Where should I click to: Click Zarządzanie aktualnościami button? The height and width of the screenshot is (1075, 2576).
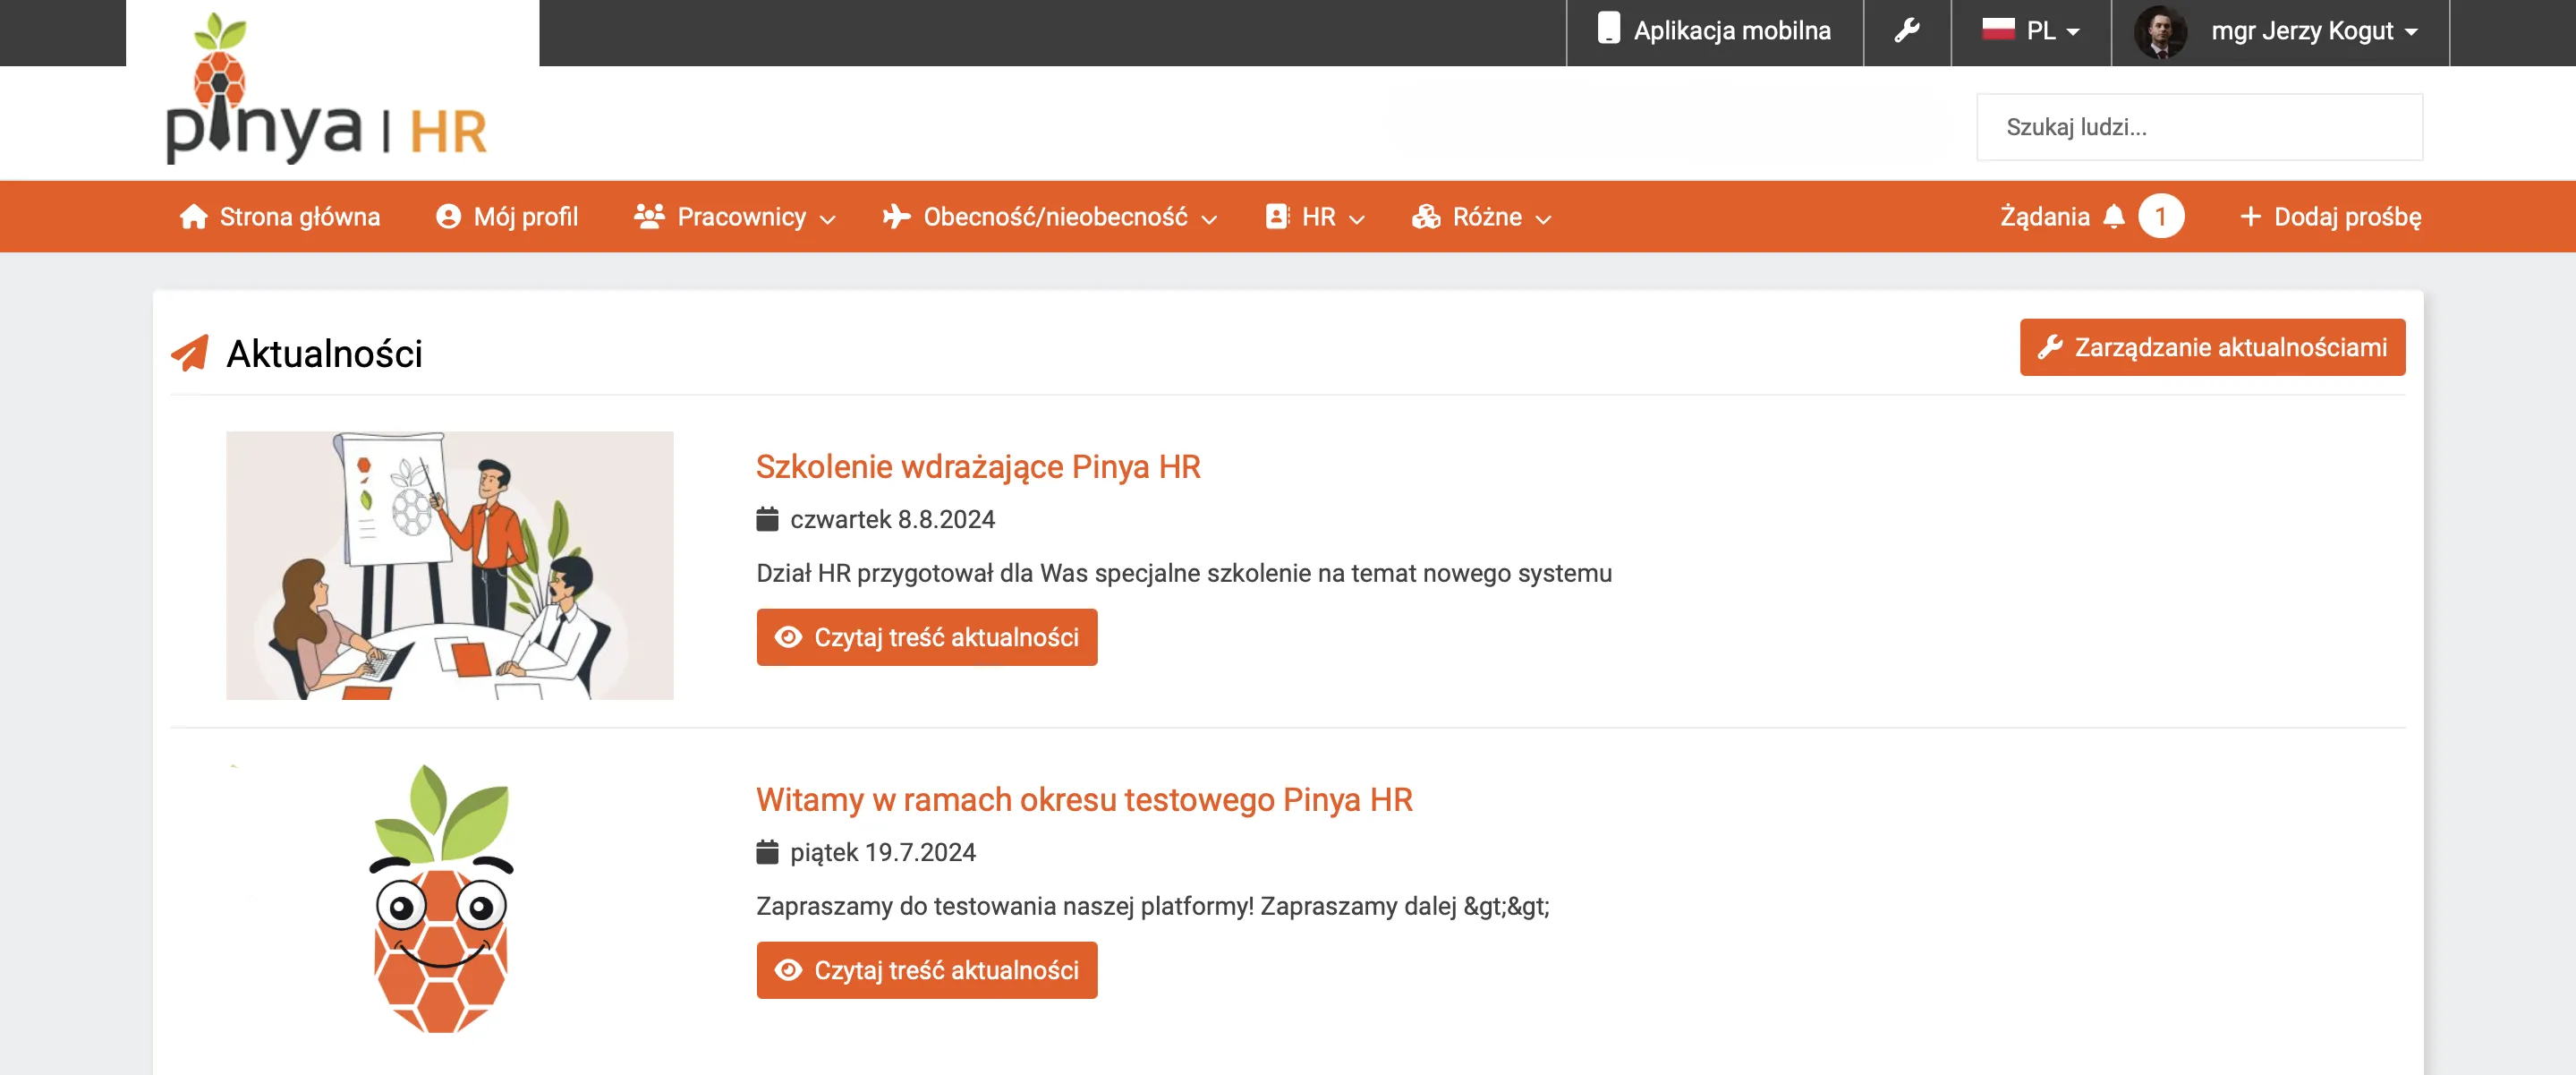(x=2212, y=347)
